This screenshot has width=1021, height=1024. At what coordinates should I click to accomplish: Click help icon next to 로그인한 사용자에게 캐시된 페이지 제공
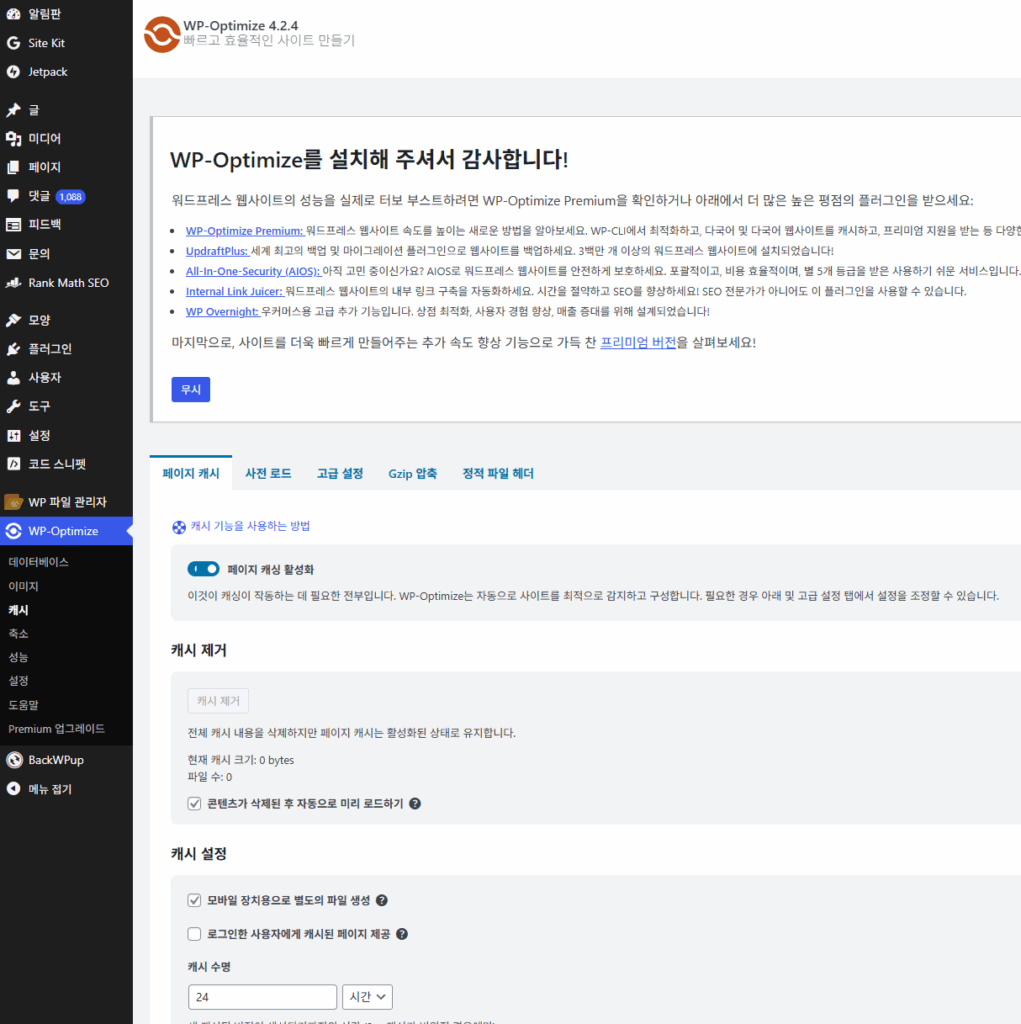point(402,935)
